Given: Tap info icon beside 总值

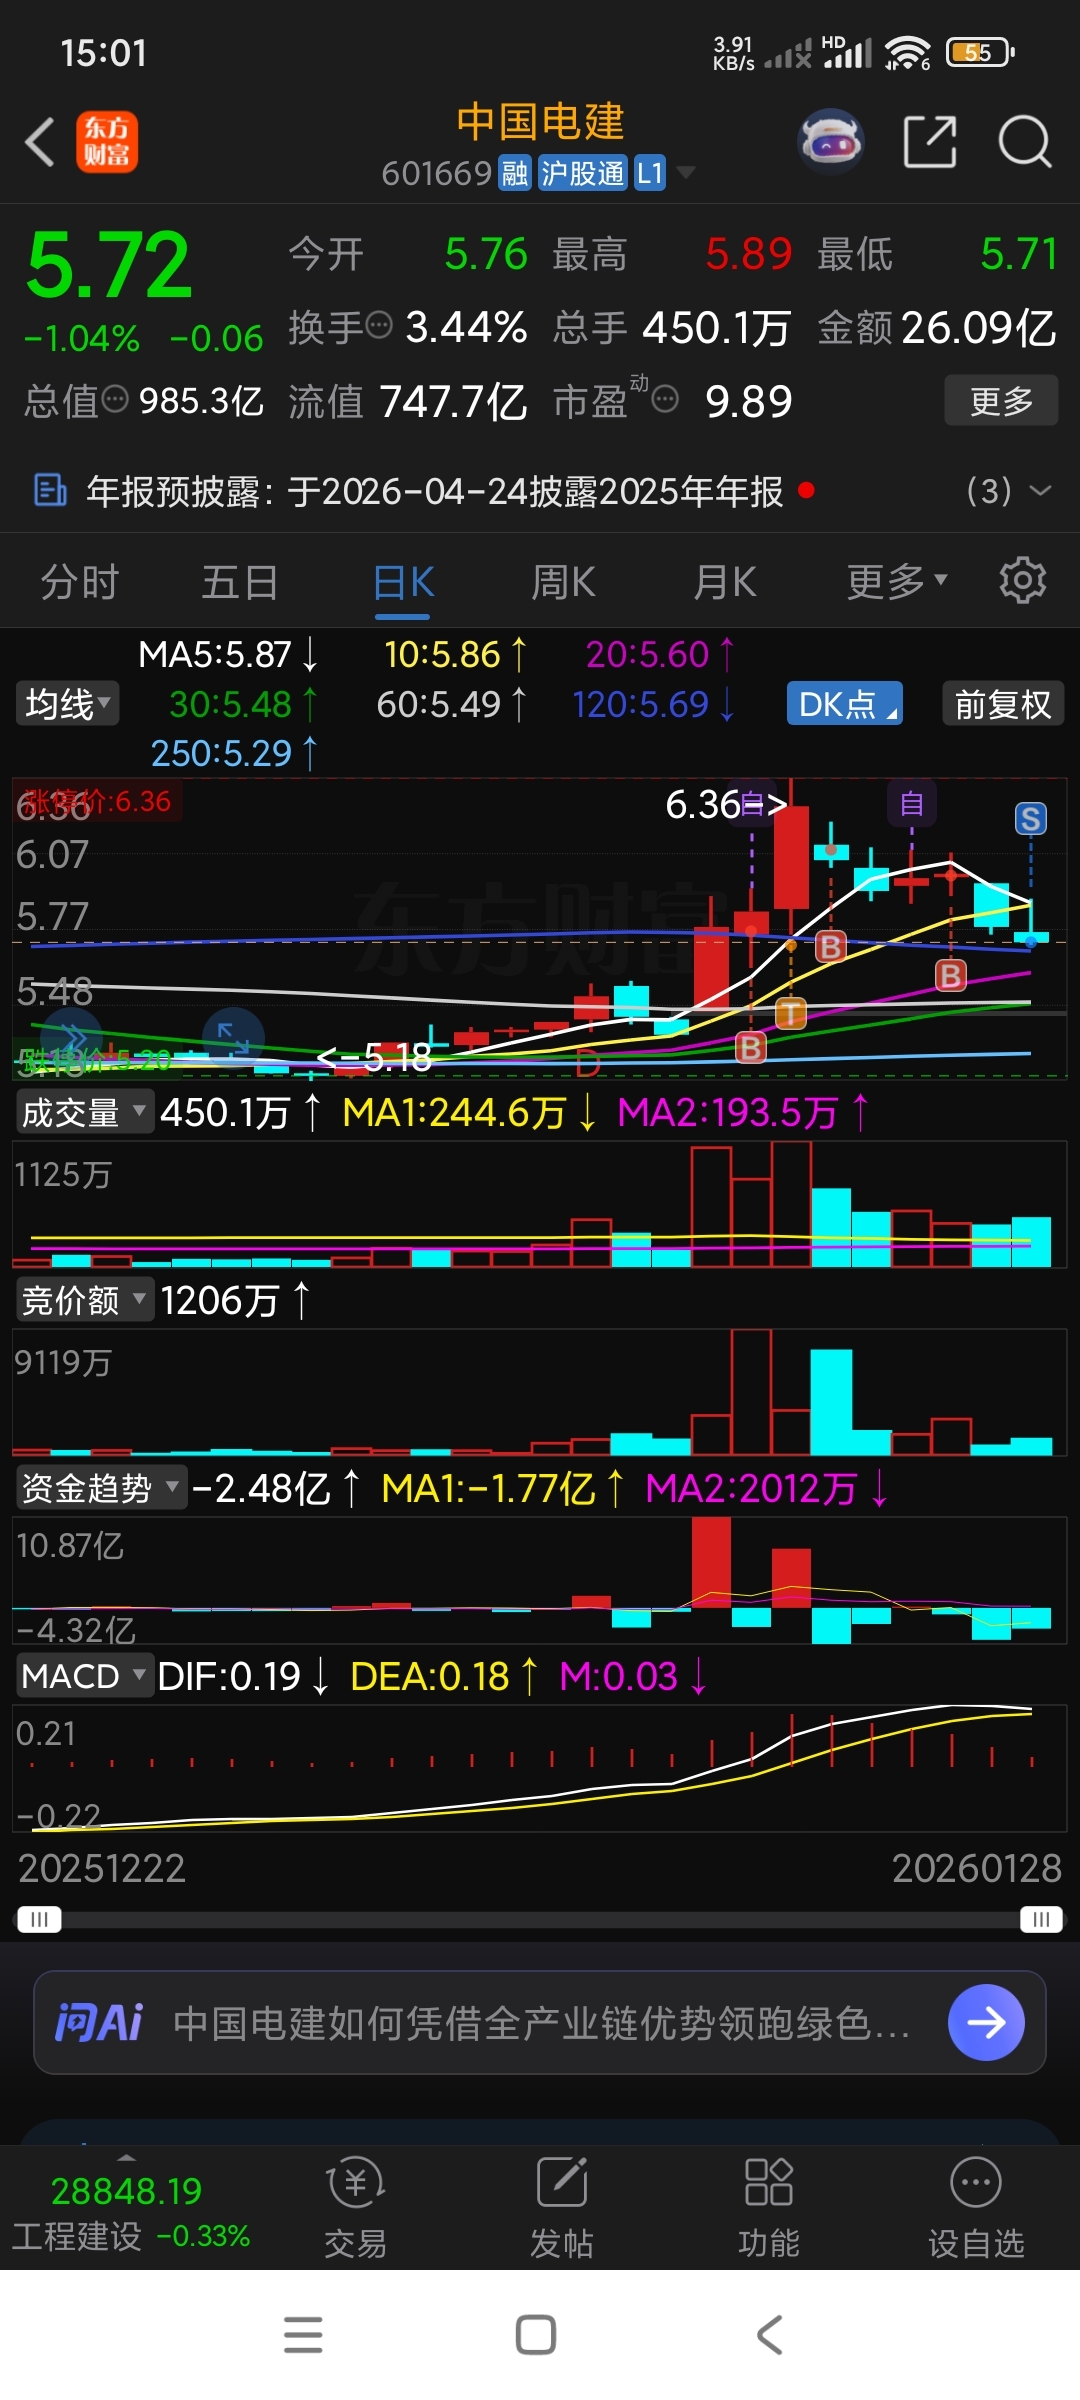Looking at the screenshot, I should (116, 399).
